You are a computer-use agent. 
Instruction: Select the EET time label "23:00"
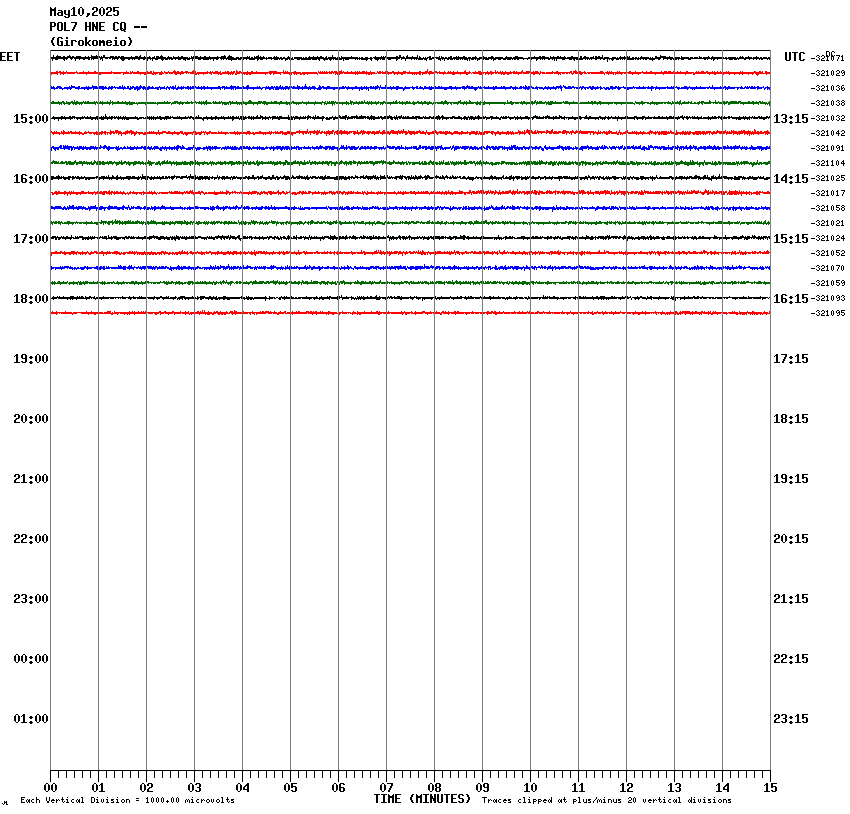(x=31, y=599)
